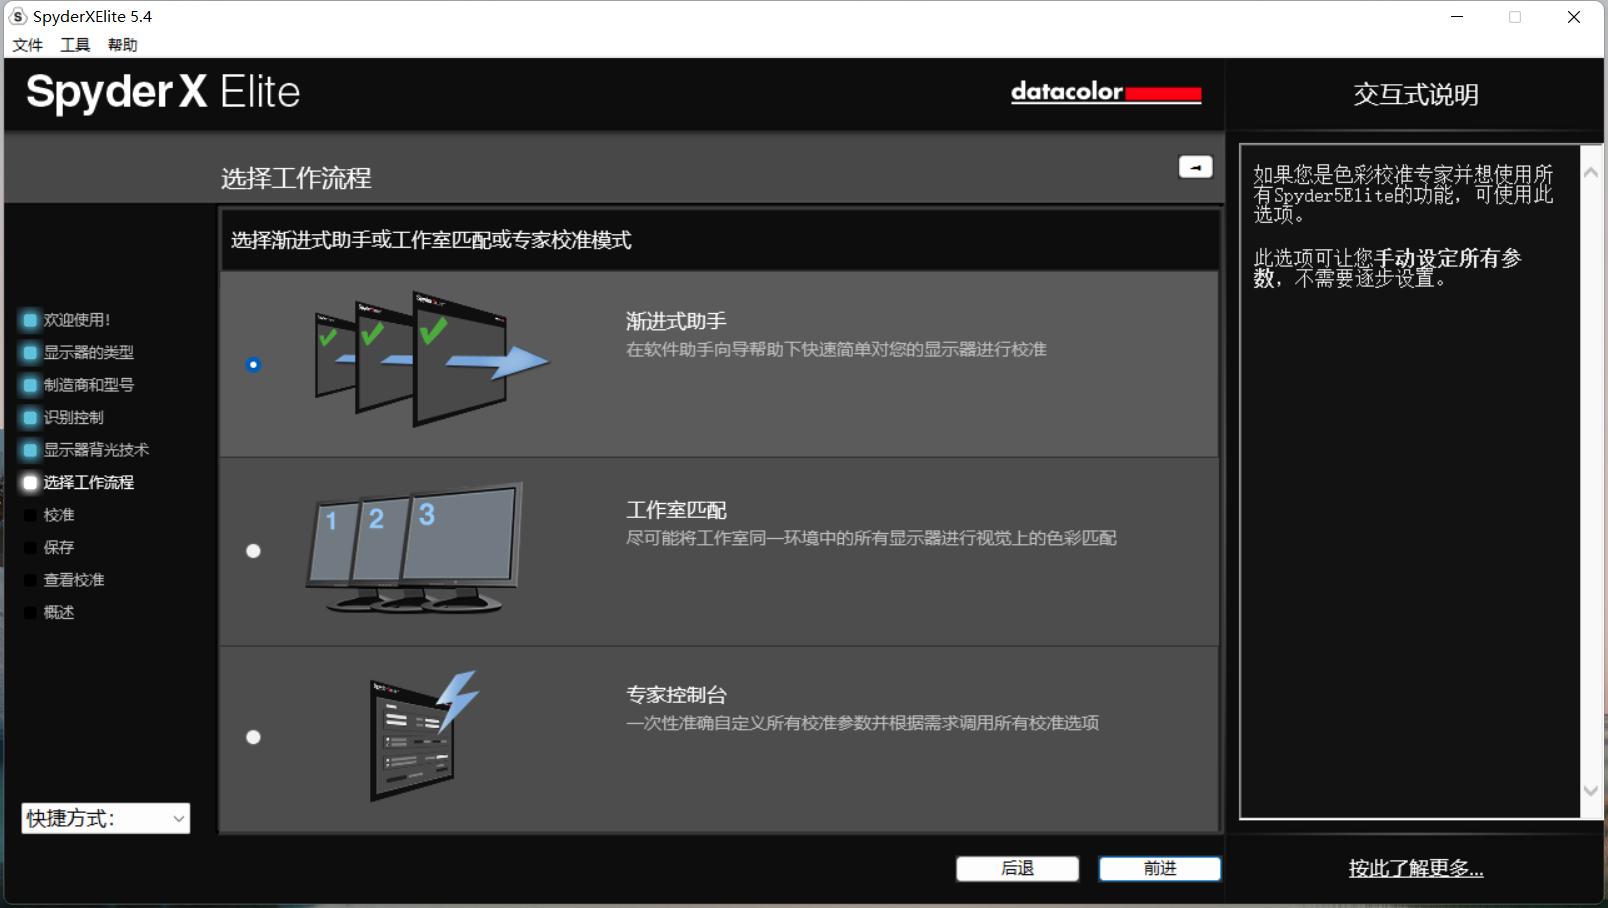Jump to the 校准 step in sidebar
Viewport: 1608px width, 908px height.
[30, 514]
